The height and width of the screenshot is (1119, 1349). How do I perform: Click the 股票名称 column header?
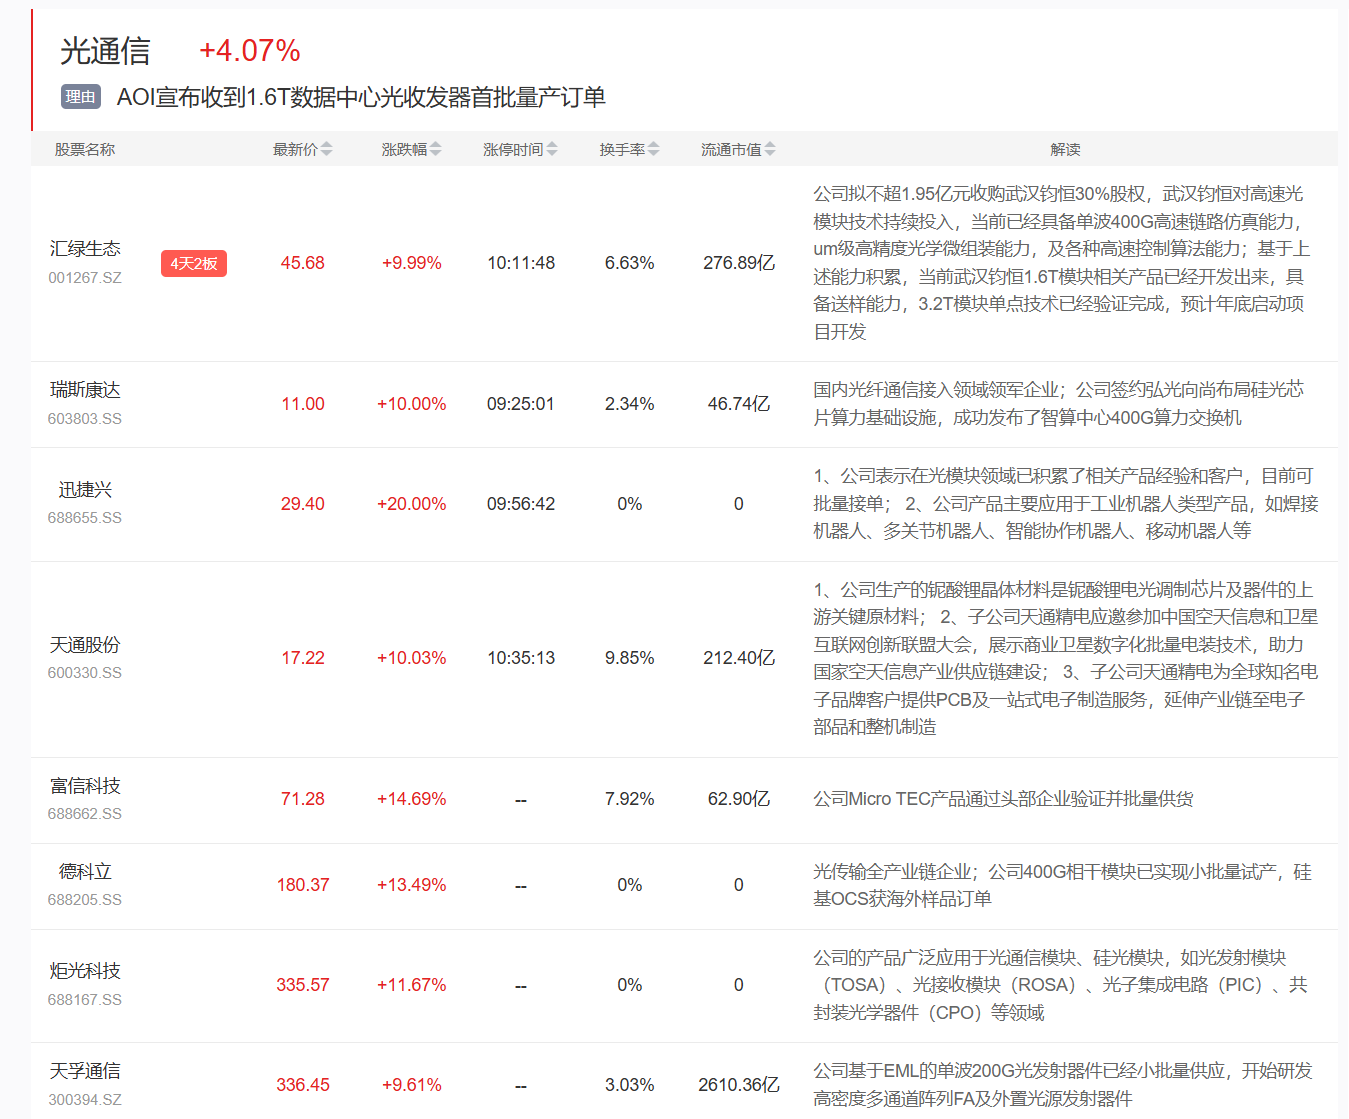point(85,149)
